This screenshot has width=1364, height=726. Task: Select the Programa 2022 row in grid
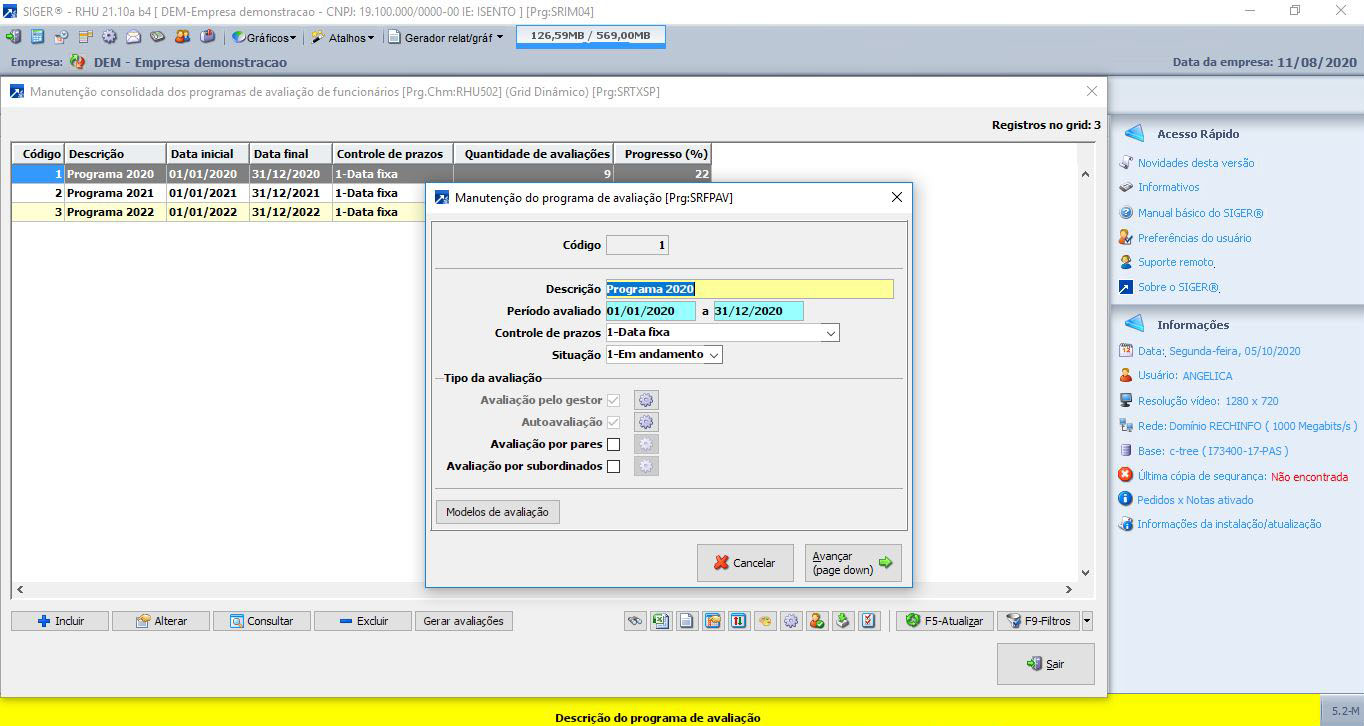point(219,212)
